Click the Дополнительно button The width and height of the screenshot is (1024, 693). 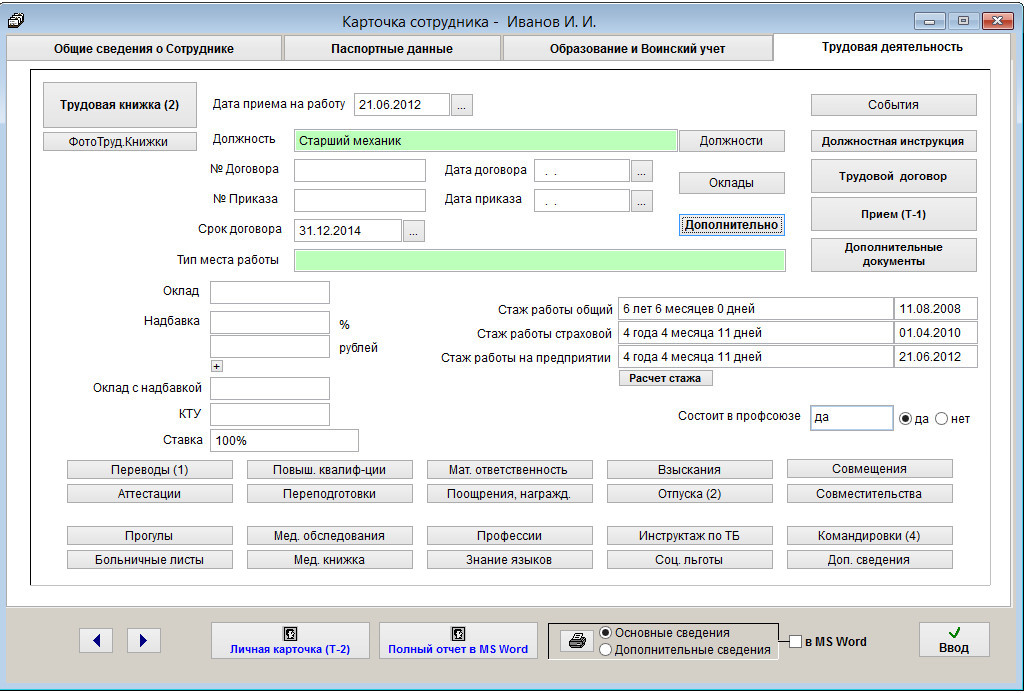(x=731, y=225)
